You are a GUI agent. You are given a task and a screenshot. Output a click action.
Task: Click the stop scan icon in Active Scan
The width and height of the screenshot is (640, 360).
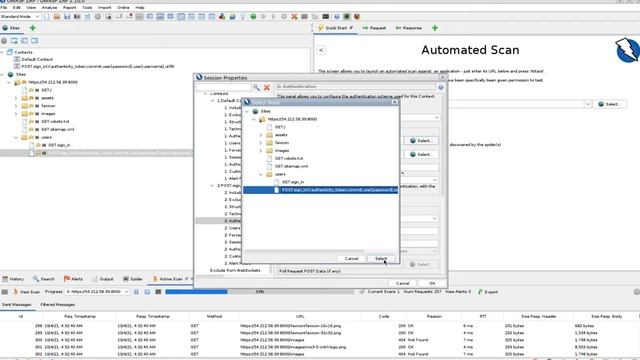click(x=147, y=292)
